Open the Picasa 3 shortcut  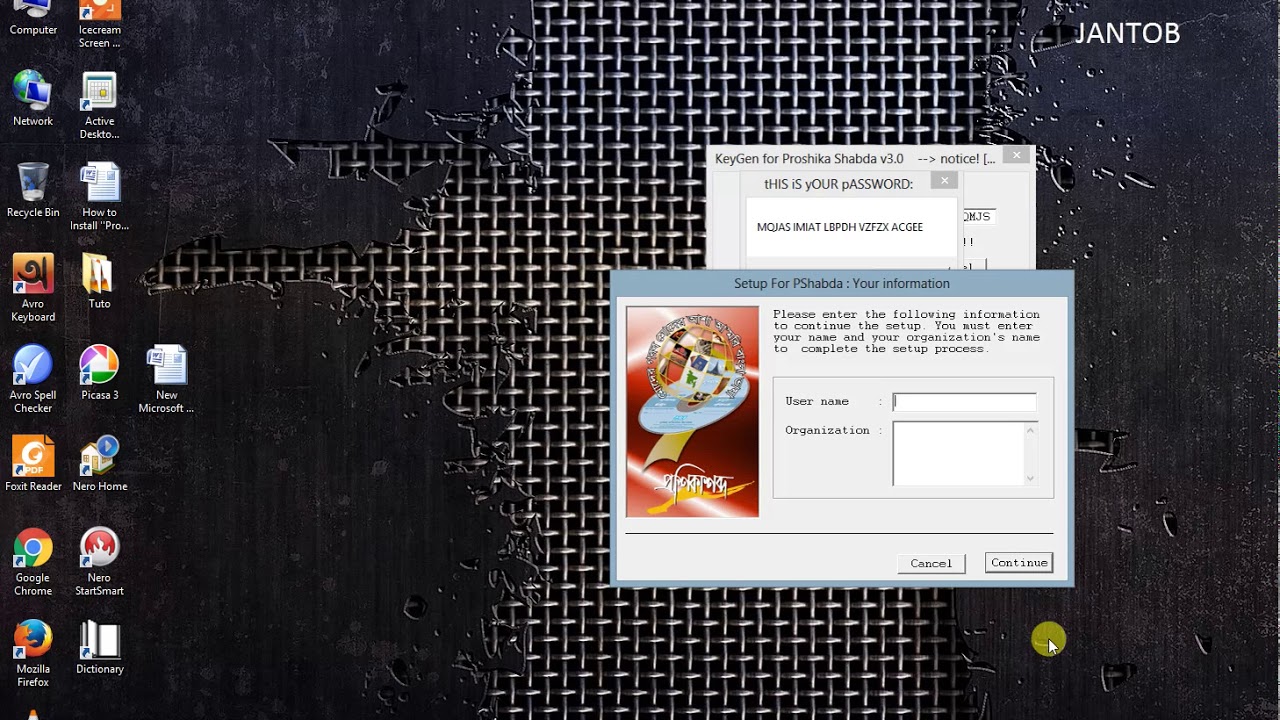(x=99, y=372)
